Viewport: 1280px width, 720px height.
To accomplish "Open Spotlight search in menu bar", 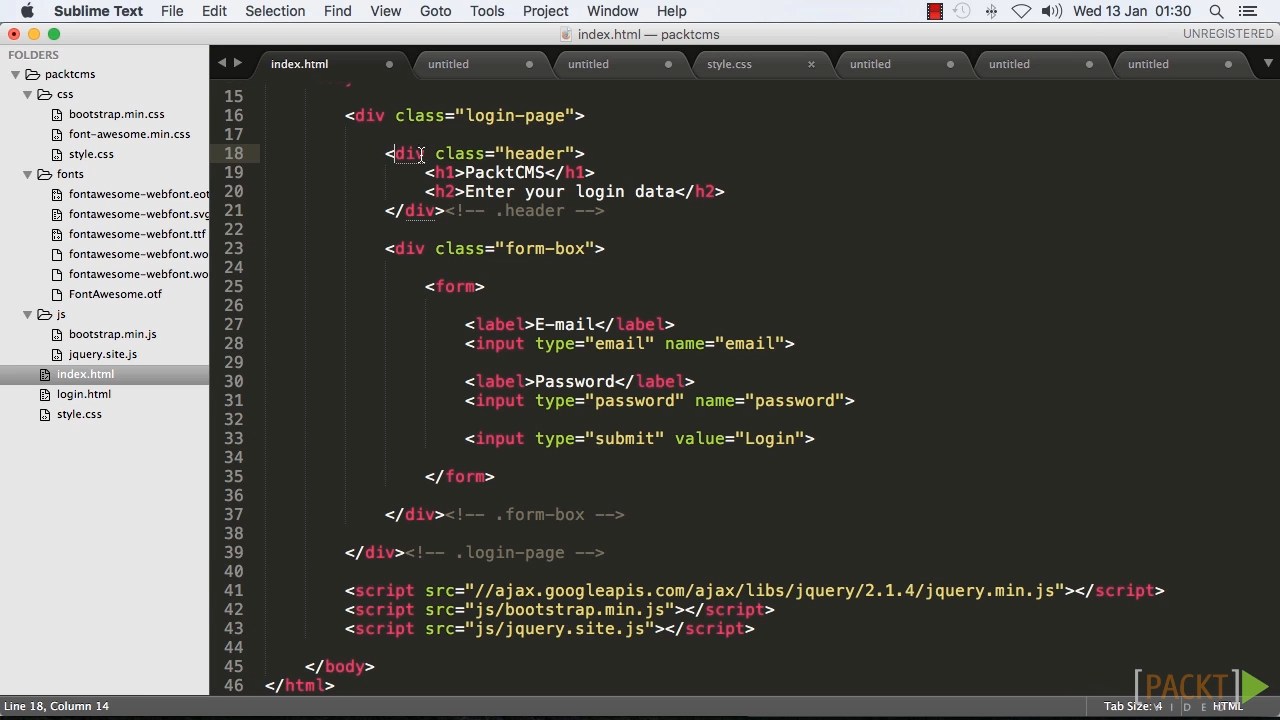I will pos(1216,11).
